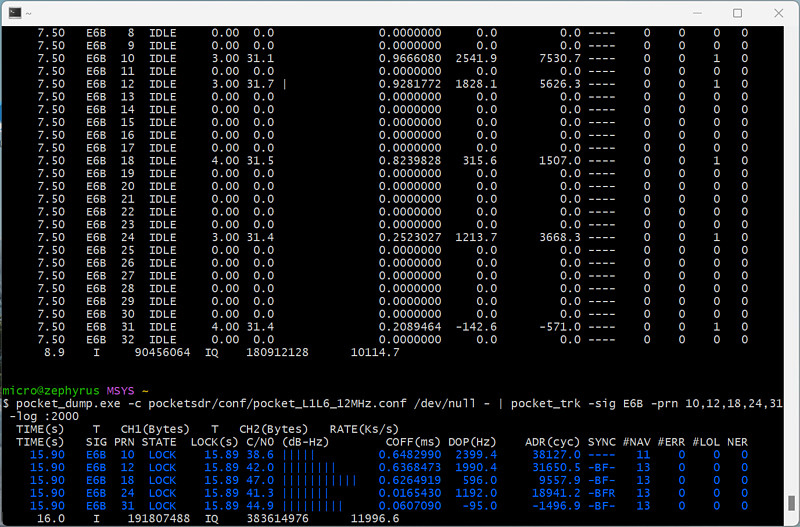Click the C/N0 column header

260,442
